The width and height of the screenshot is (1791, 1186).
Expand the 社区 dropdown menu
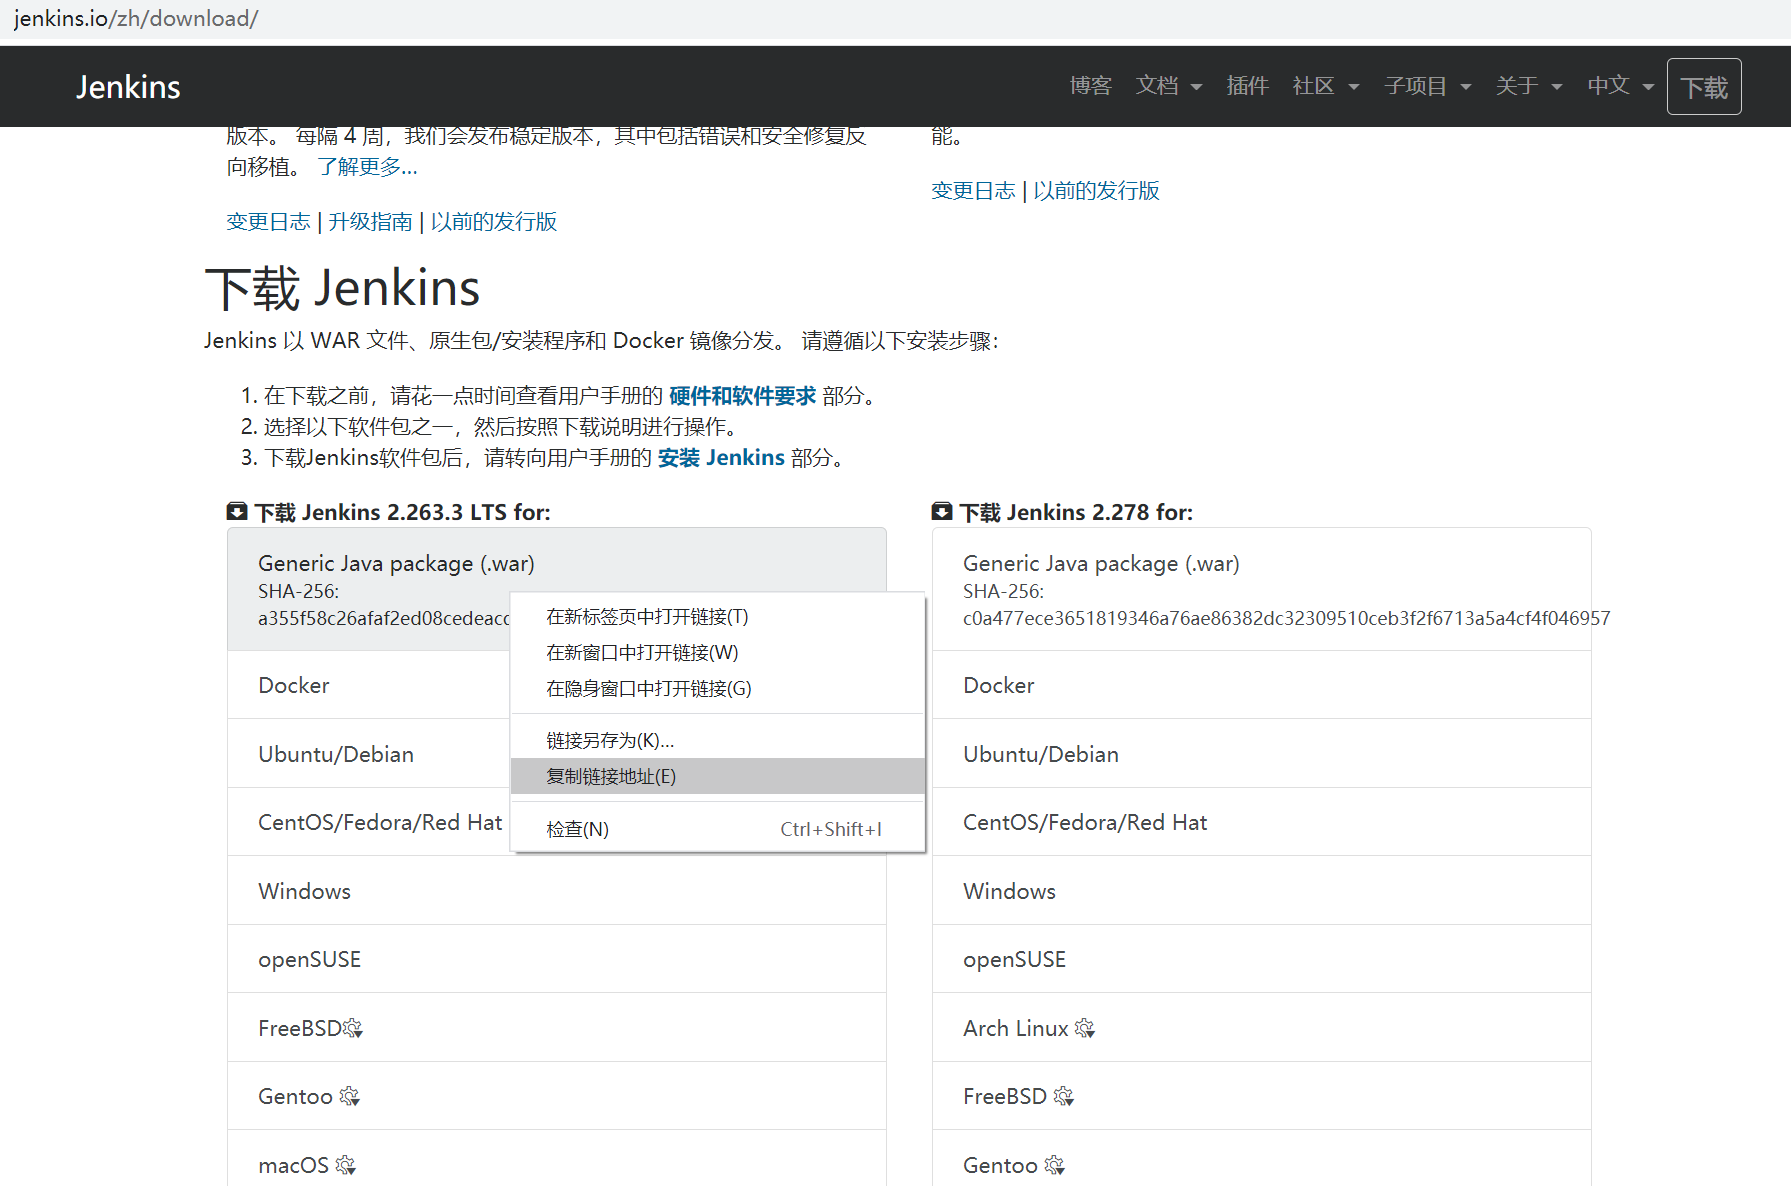point(1325,86)
